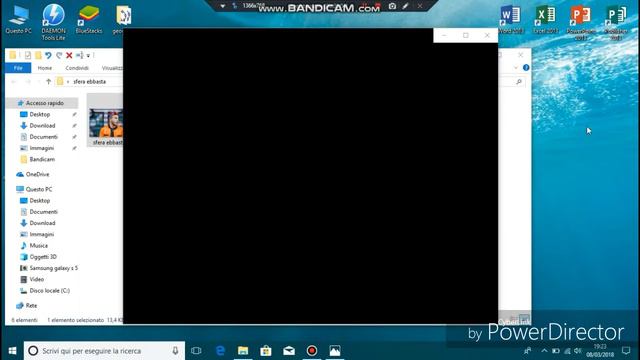The image size is (640, 360).
Task: Open Excel 2013 desktop shortcut
Action: click(545, 20)
